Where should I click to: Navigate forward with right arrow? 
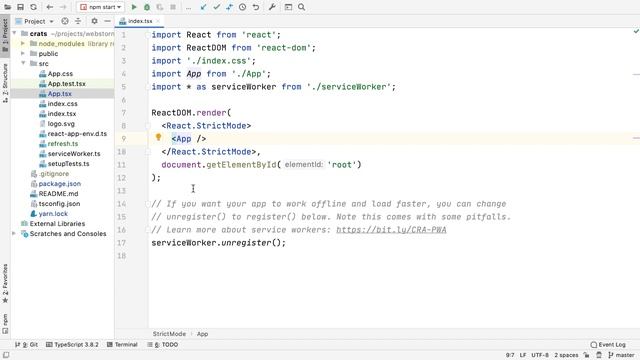[63, 7]
